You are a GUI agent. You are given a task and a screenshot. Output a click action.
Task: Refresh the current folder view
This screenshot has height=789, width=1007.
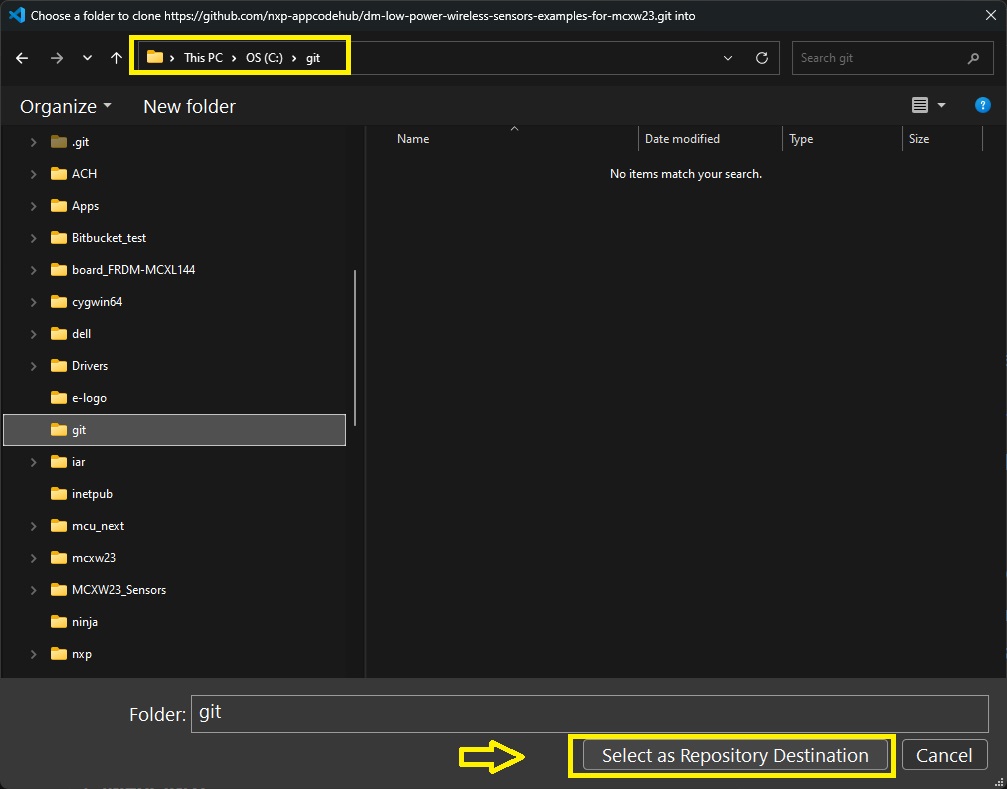point(762,58)
